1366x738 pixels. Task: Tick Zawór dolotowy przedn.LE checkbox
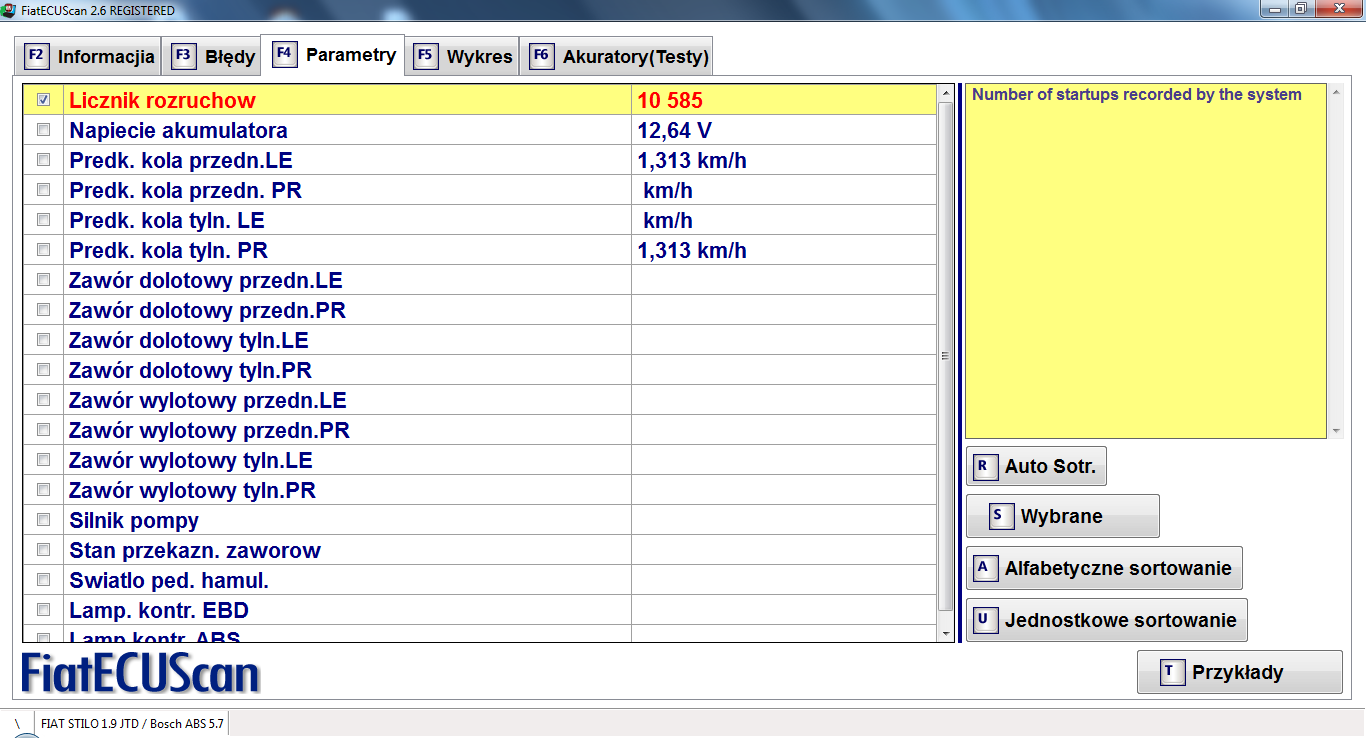pos(43,280)
